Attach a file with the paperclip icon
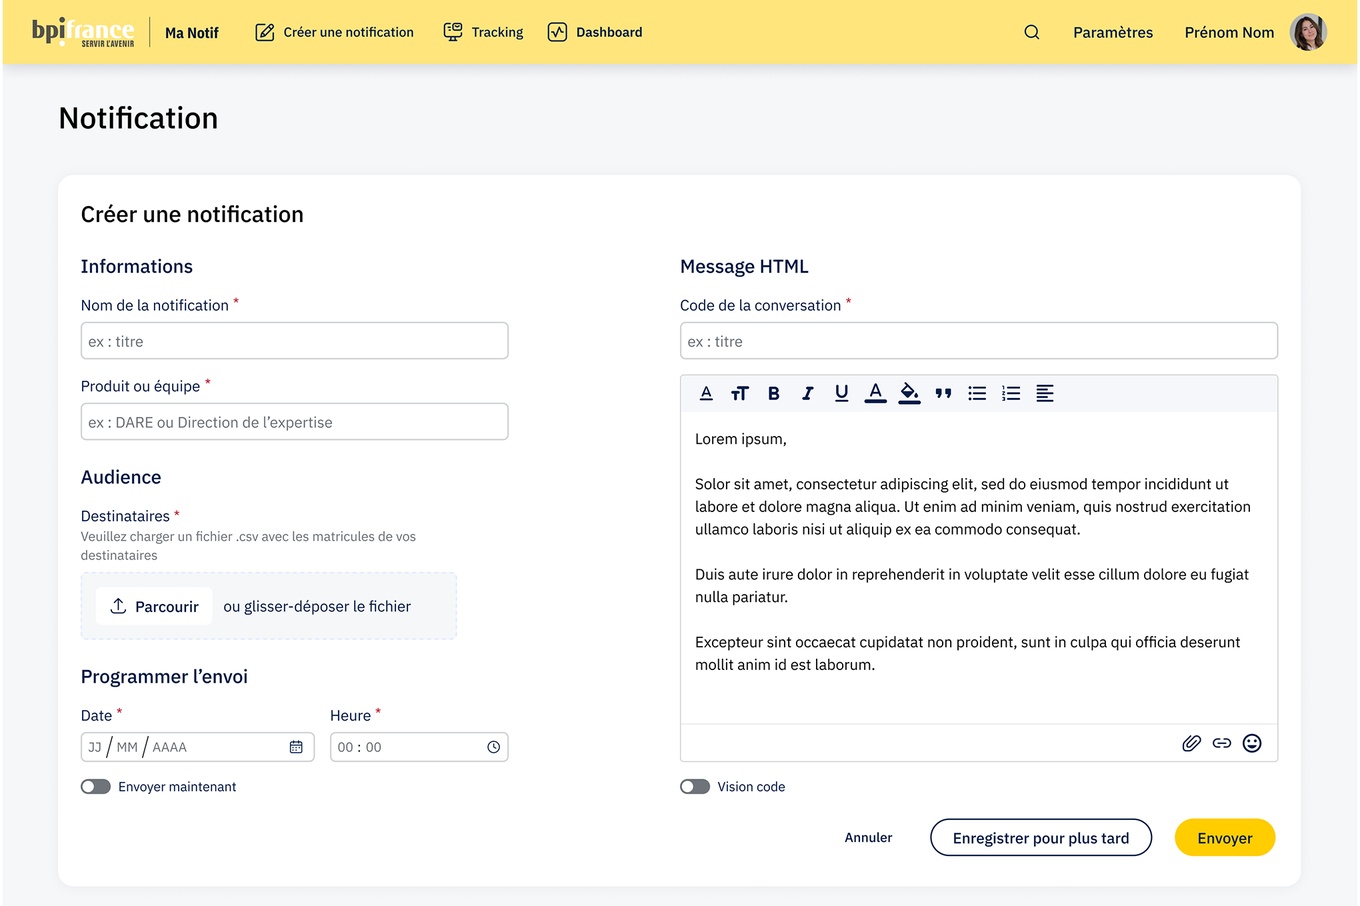Image resolution: width=1360 pixels, height=906 pixels. point(1191,743)
